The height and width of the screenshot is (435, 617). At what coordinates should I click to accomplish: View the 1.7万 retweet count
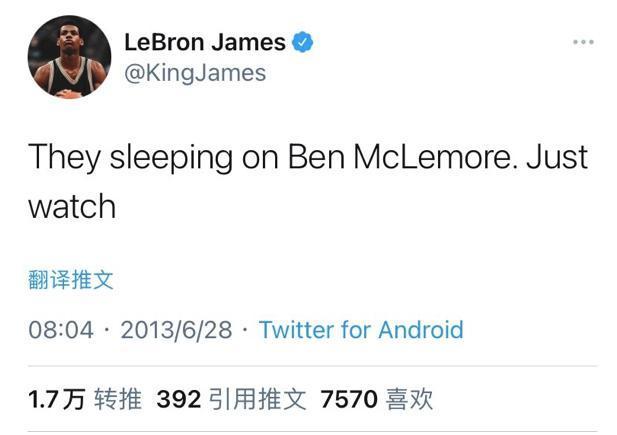tap(57, 399)
